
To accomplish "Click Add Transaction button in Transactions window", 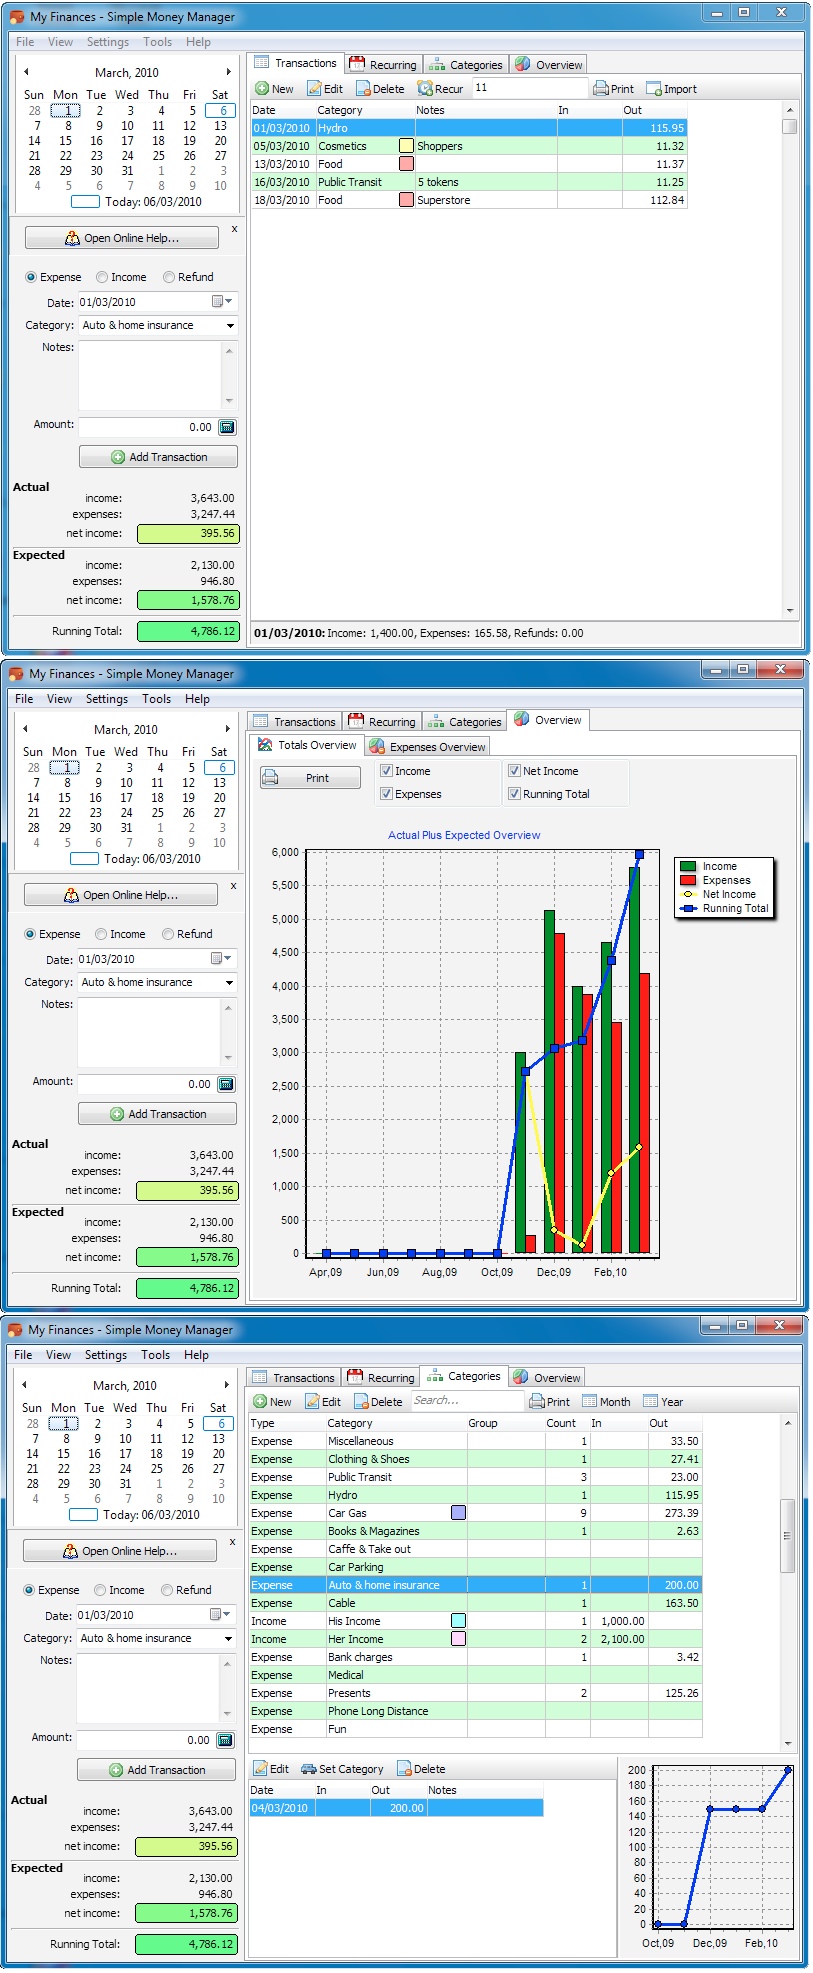I will click(x=158, y=457).
